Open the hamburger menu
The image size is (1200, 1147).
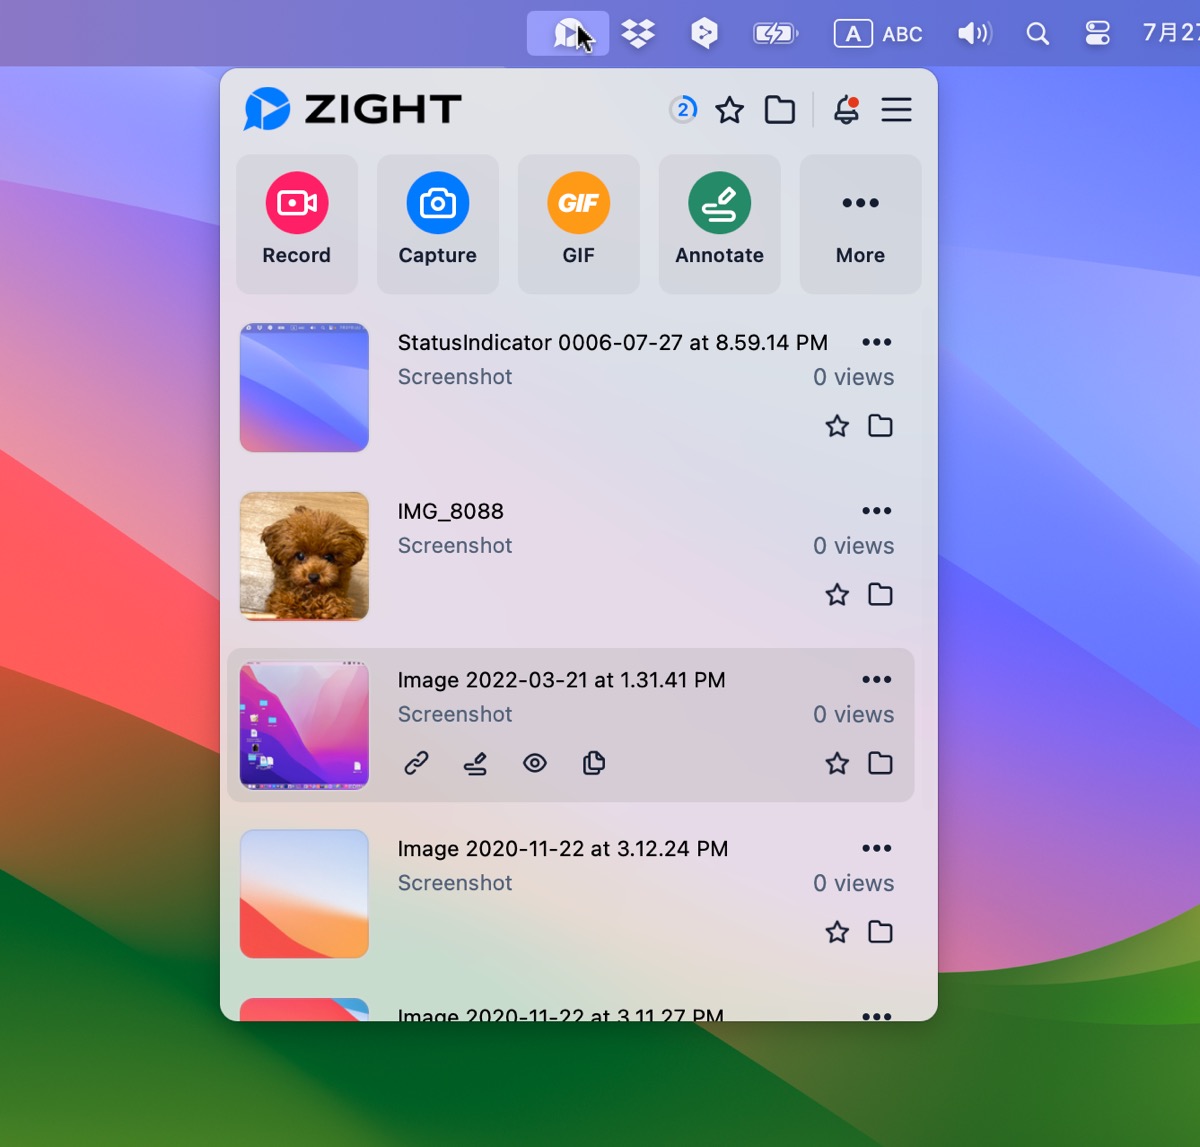(x=897, y=110)
